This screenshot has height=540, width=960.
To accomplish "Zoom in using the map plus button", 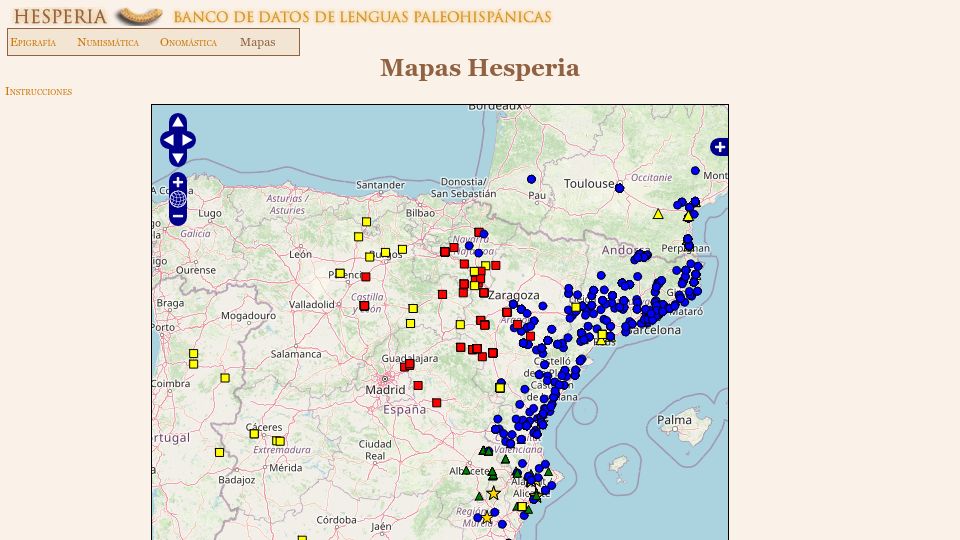I will coord(178,182).
